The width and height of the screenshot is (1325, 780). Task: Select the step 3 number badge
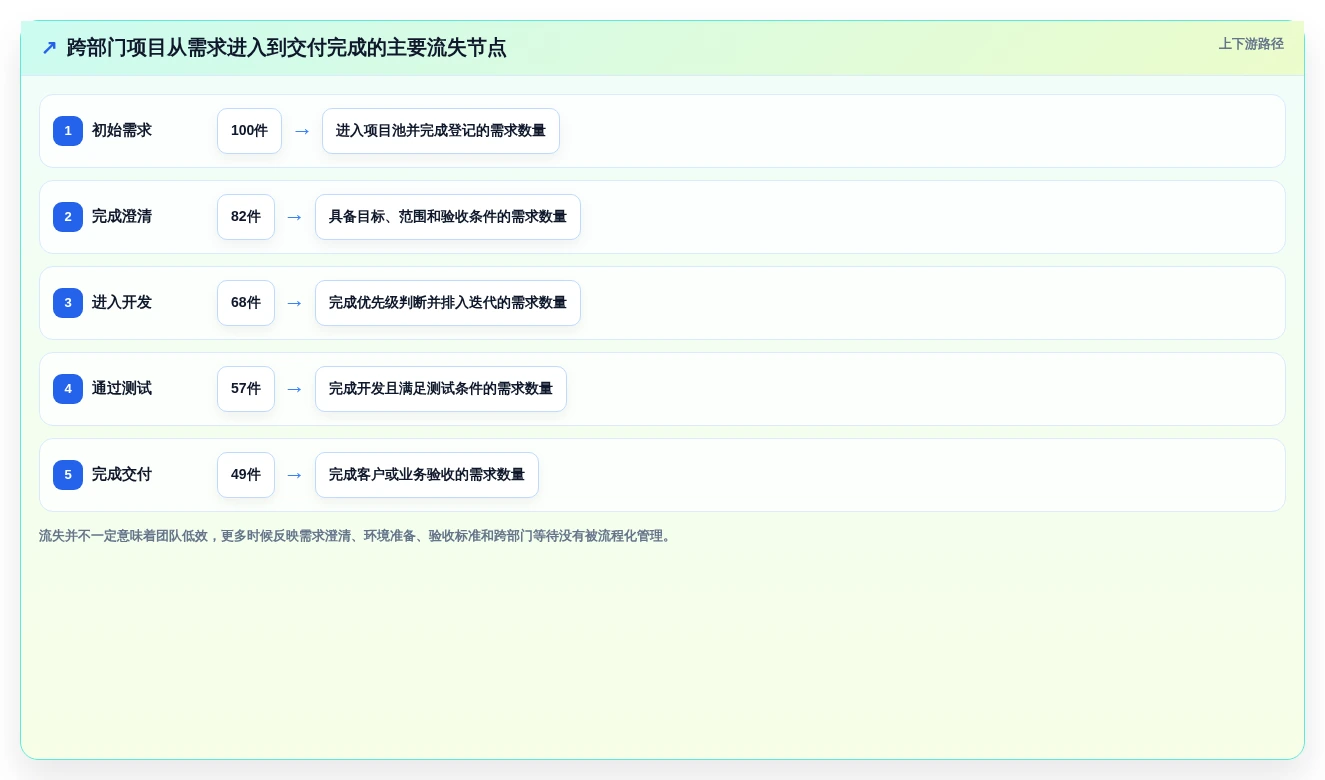68,303
